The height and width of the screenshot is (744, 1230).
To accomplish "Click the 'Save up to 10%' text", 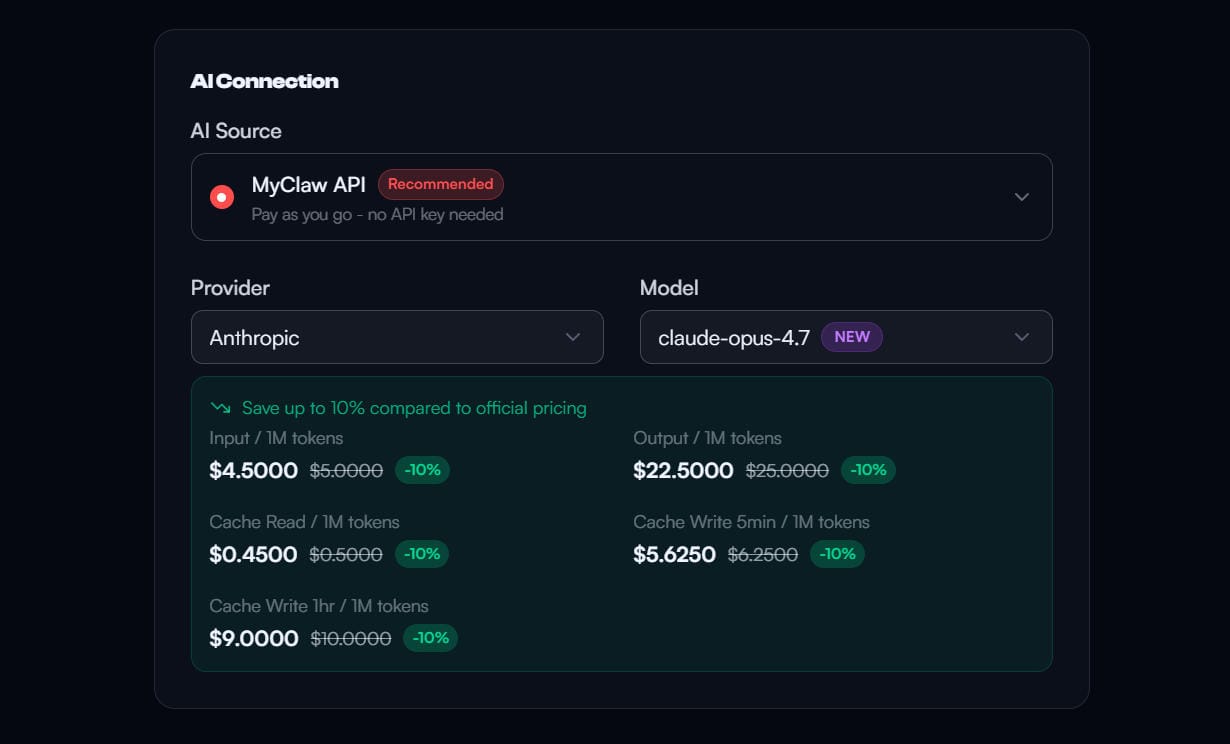I will click(x=414, y=408).
